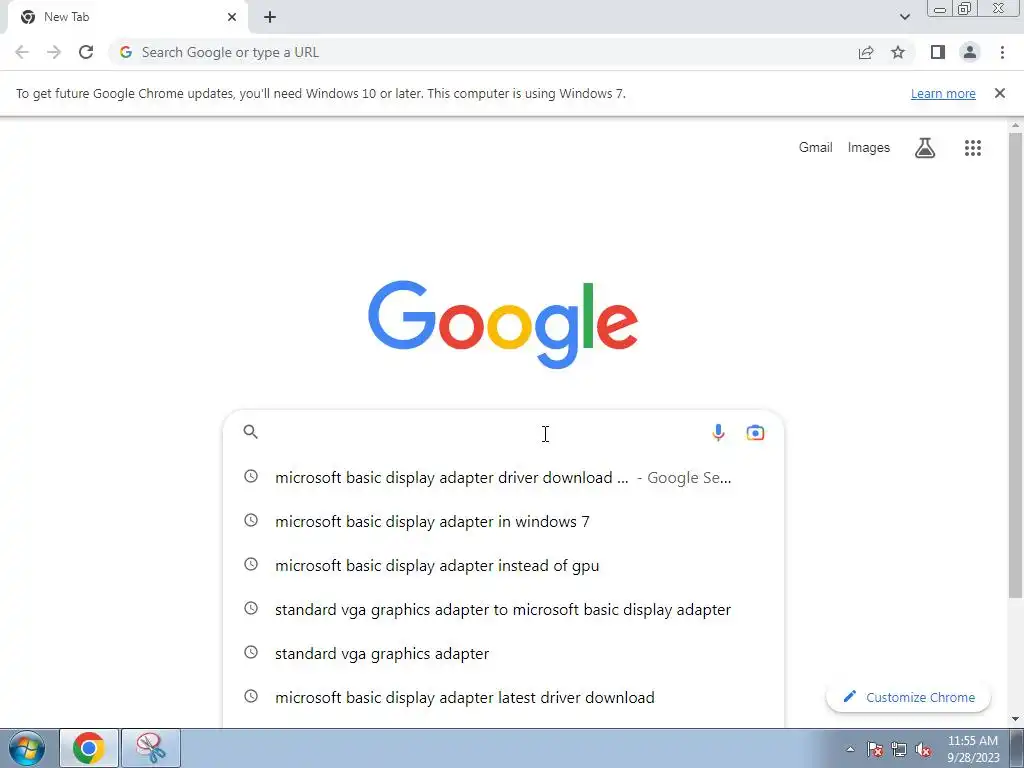Click the Customize Chrome button
Image resolution: width=1024 pixels, height=768 pixels.
908,697
